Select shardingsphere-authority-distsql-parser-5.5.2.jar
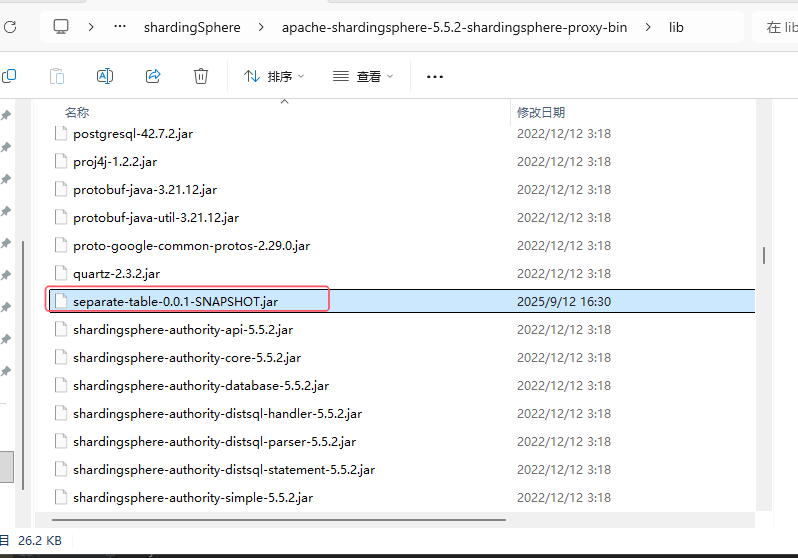Viewport: 798px width, 558px height. point(214,442)
